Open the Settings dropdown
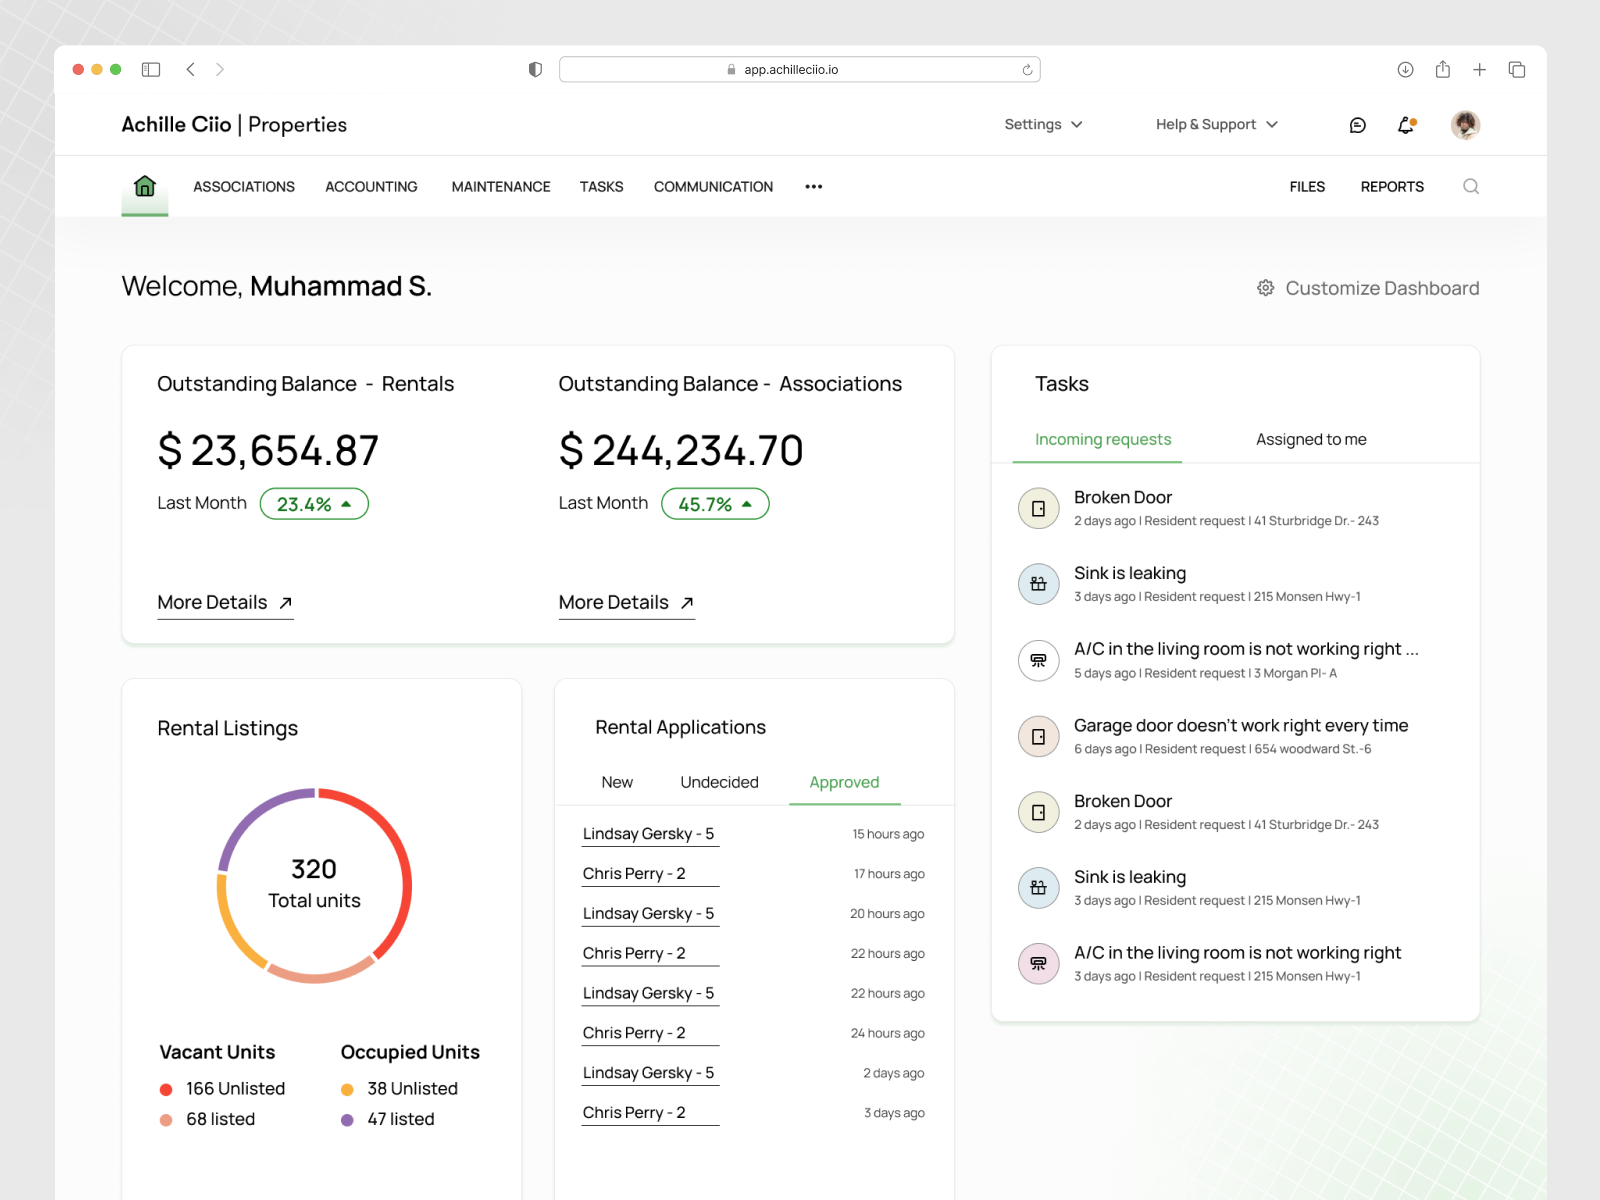The image size is (1600, 1200). (1042, 124)
